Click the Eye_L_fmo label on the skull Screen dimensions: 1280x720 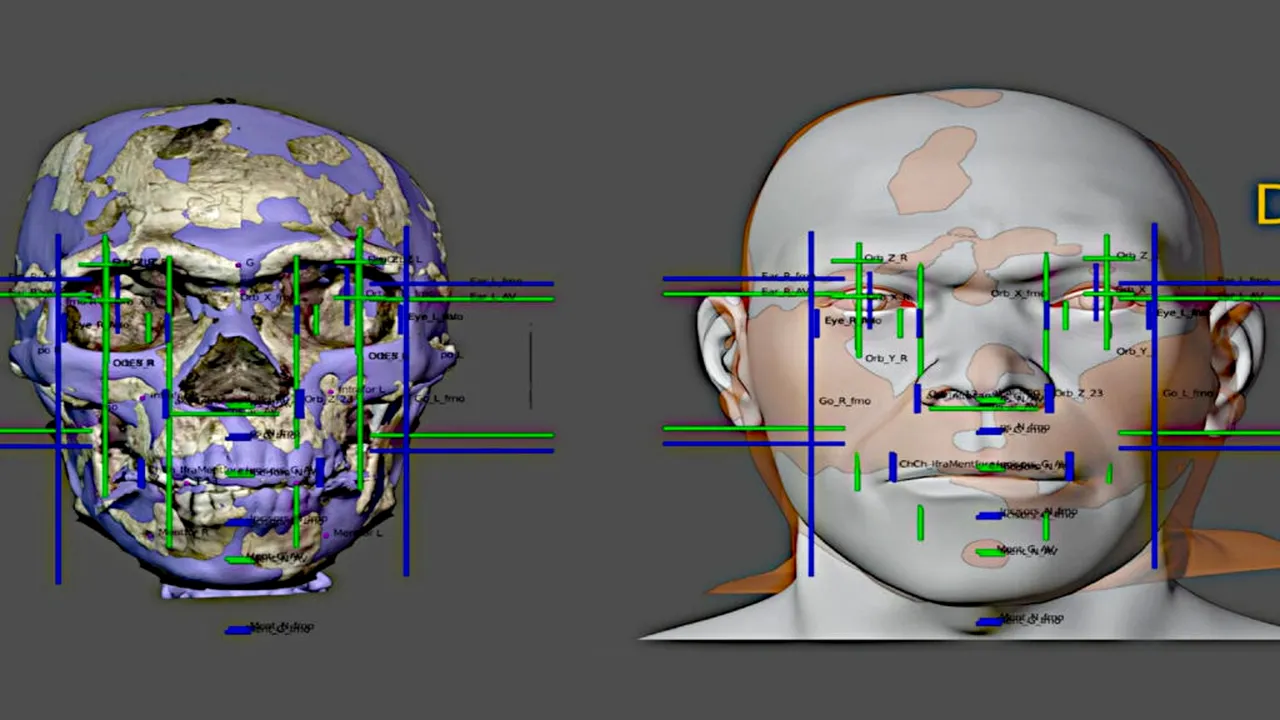pyautogui.click(x=436, y=317)
